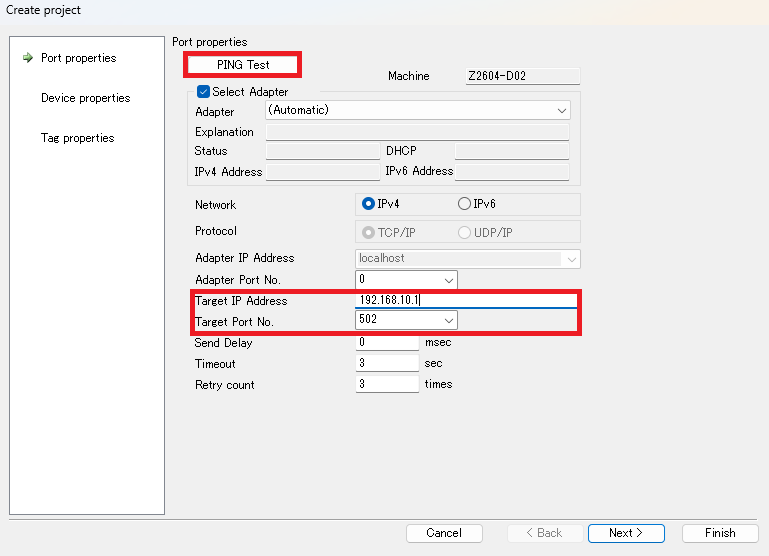This screenshot has width=769, height=556.
Task: Select the IPv6 network radio button
Action: click(464, 204)
